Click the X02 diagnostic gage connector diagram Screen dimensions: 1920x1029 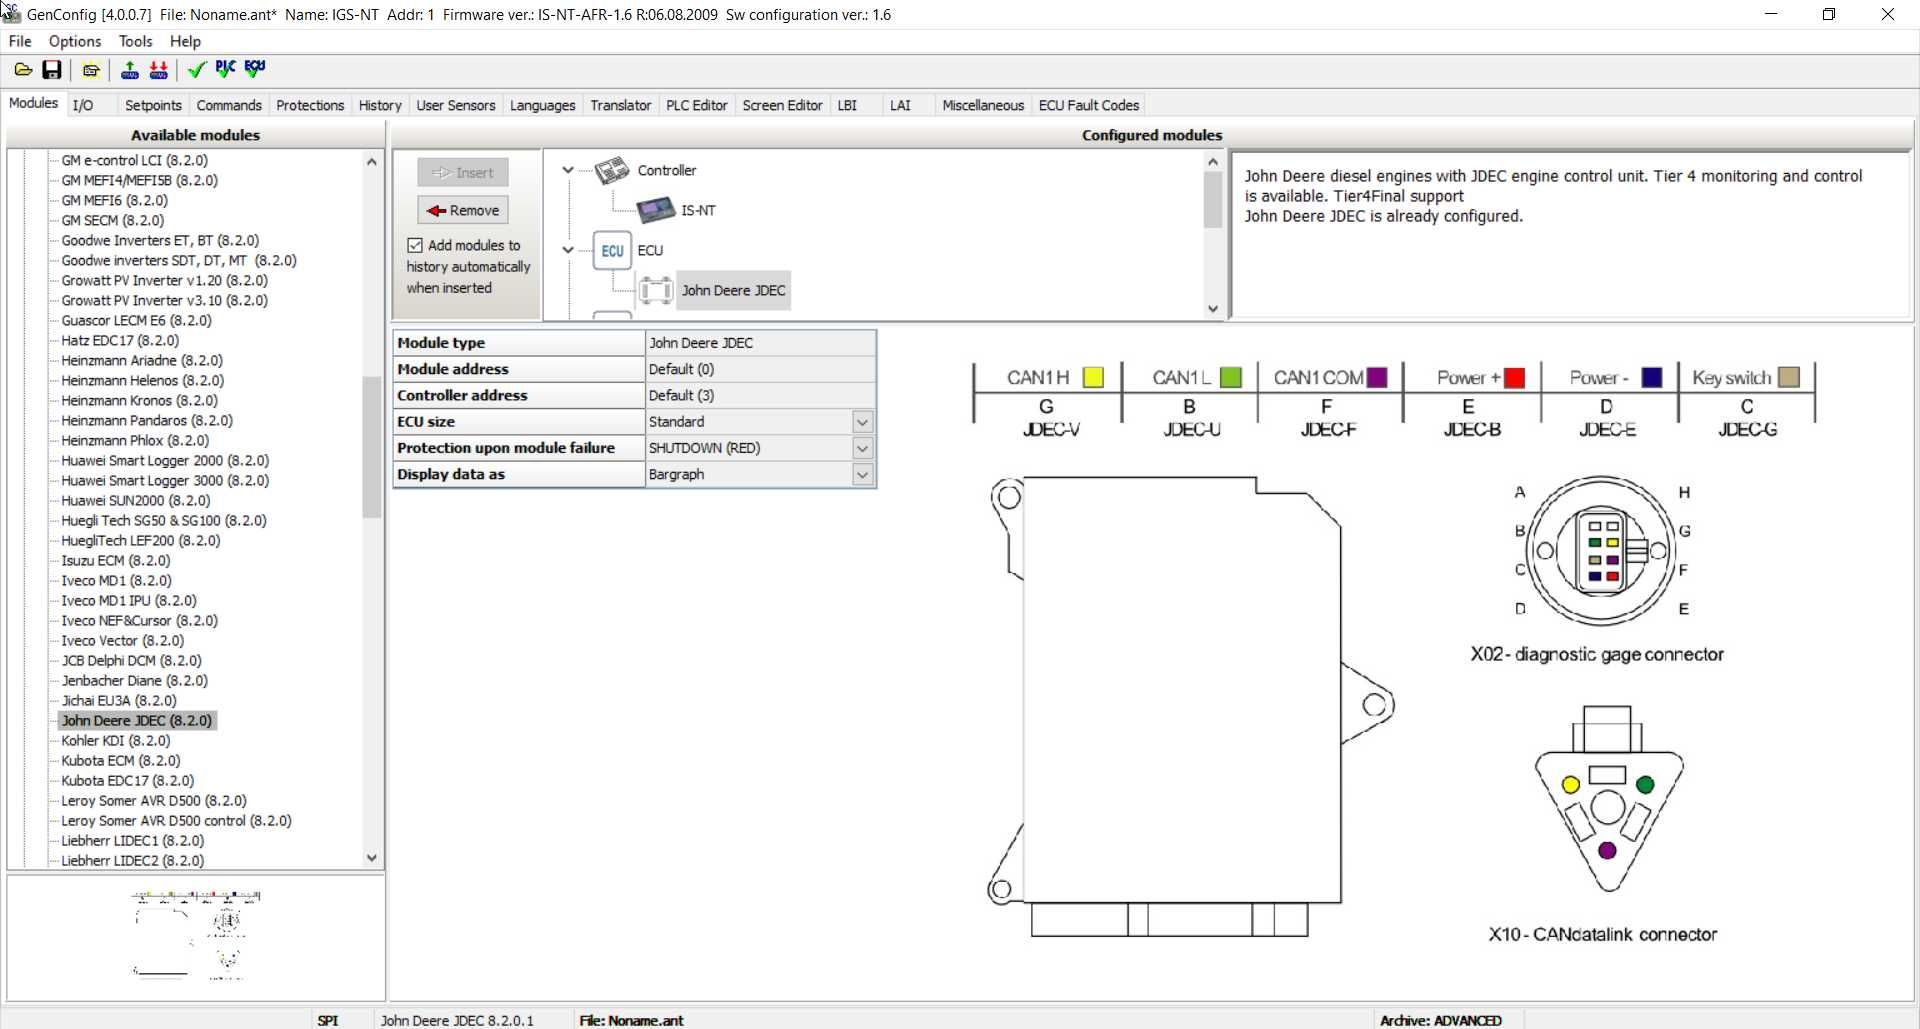(1601, 551)
